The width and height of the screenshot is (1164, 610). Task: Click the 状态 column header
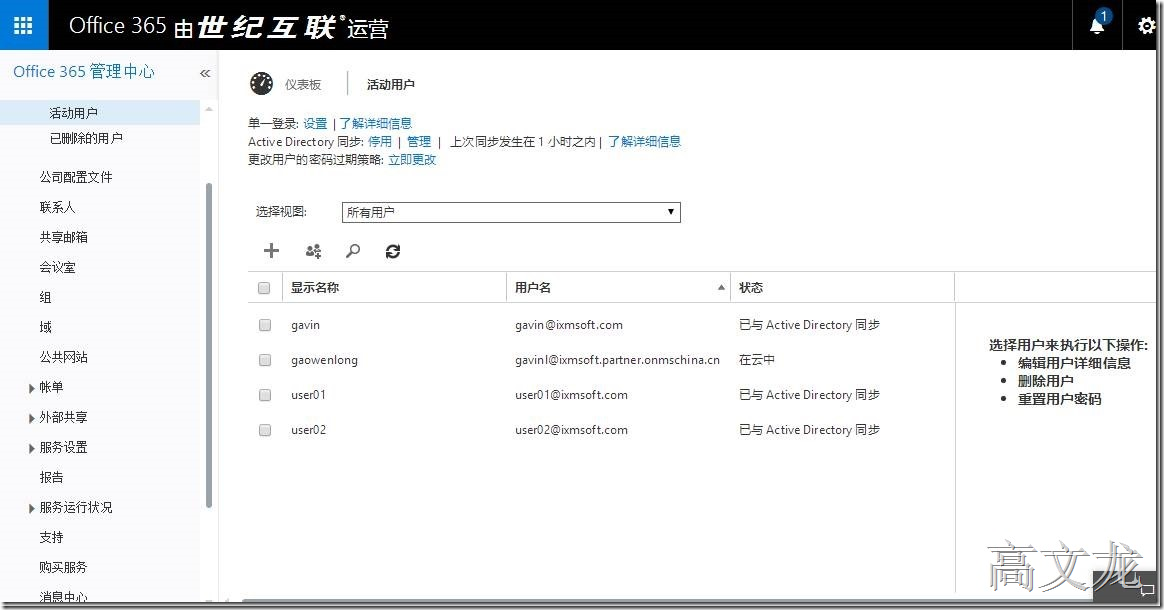(x=751, y=287)
